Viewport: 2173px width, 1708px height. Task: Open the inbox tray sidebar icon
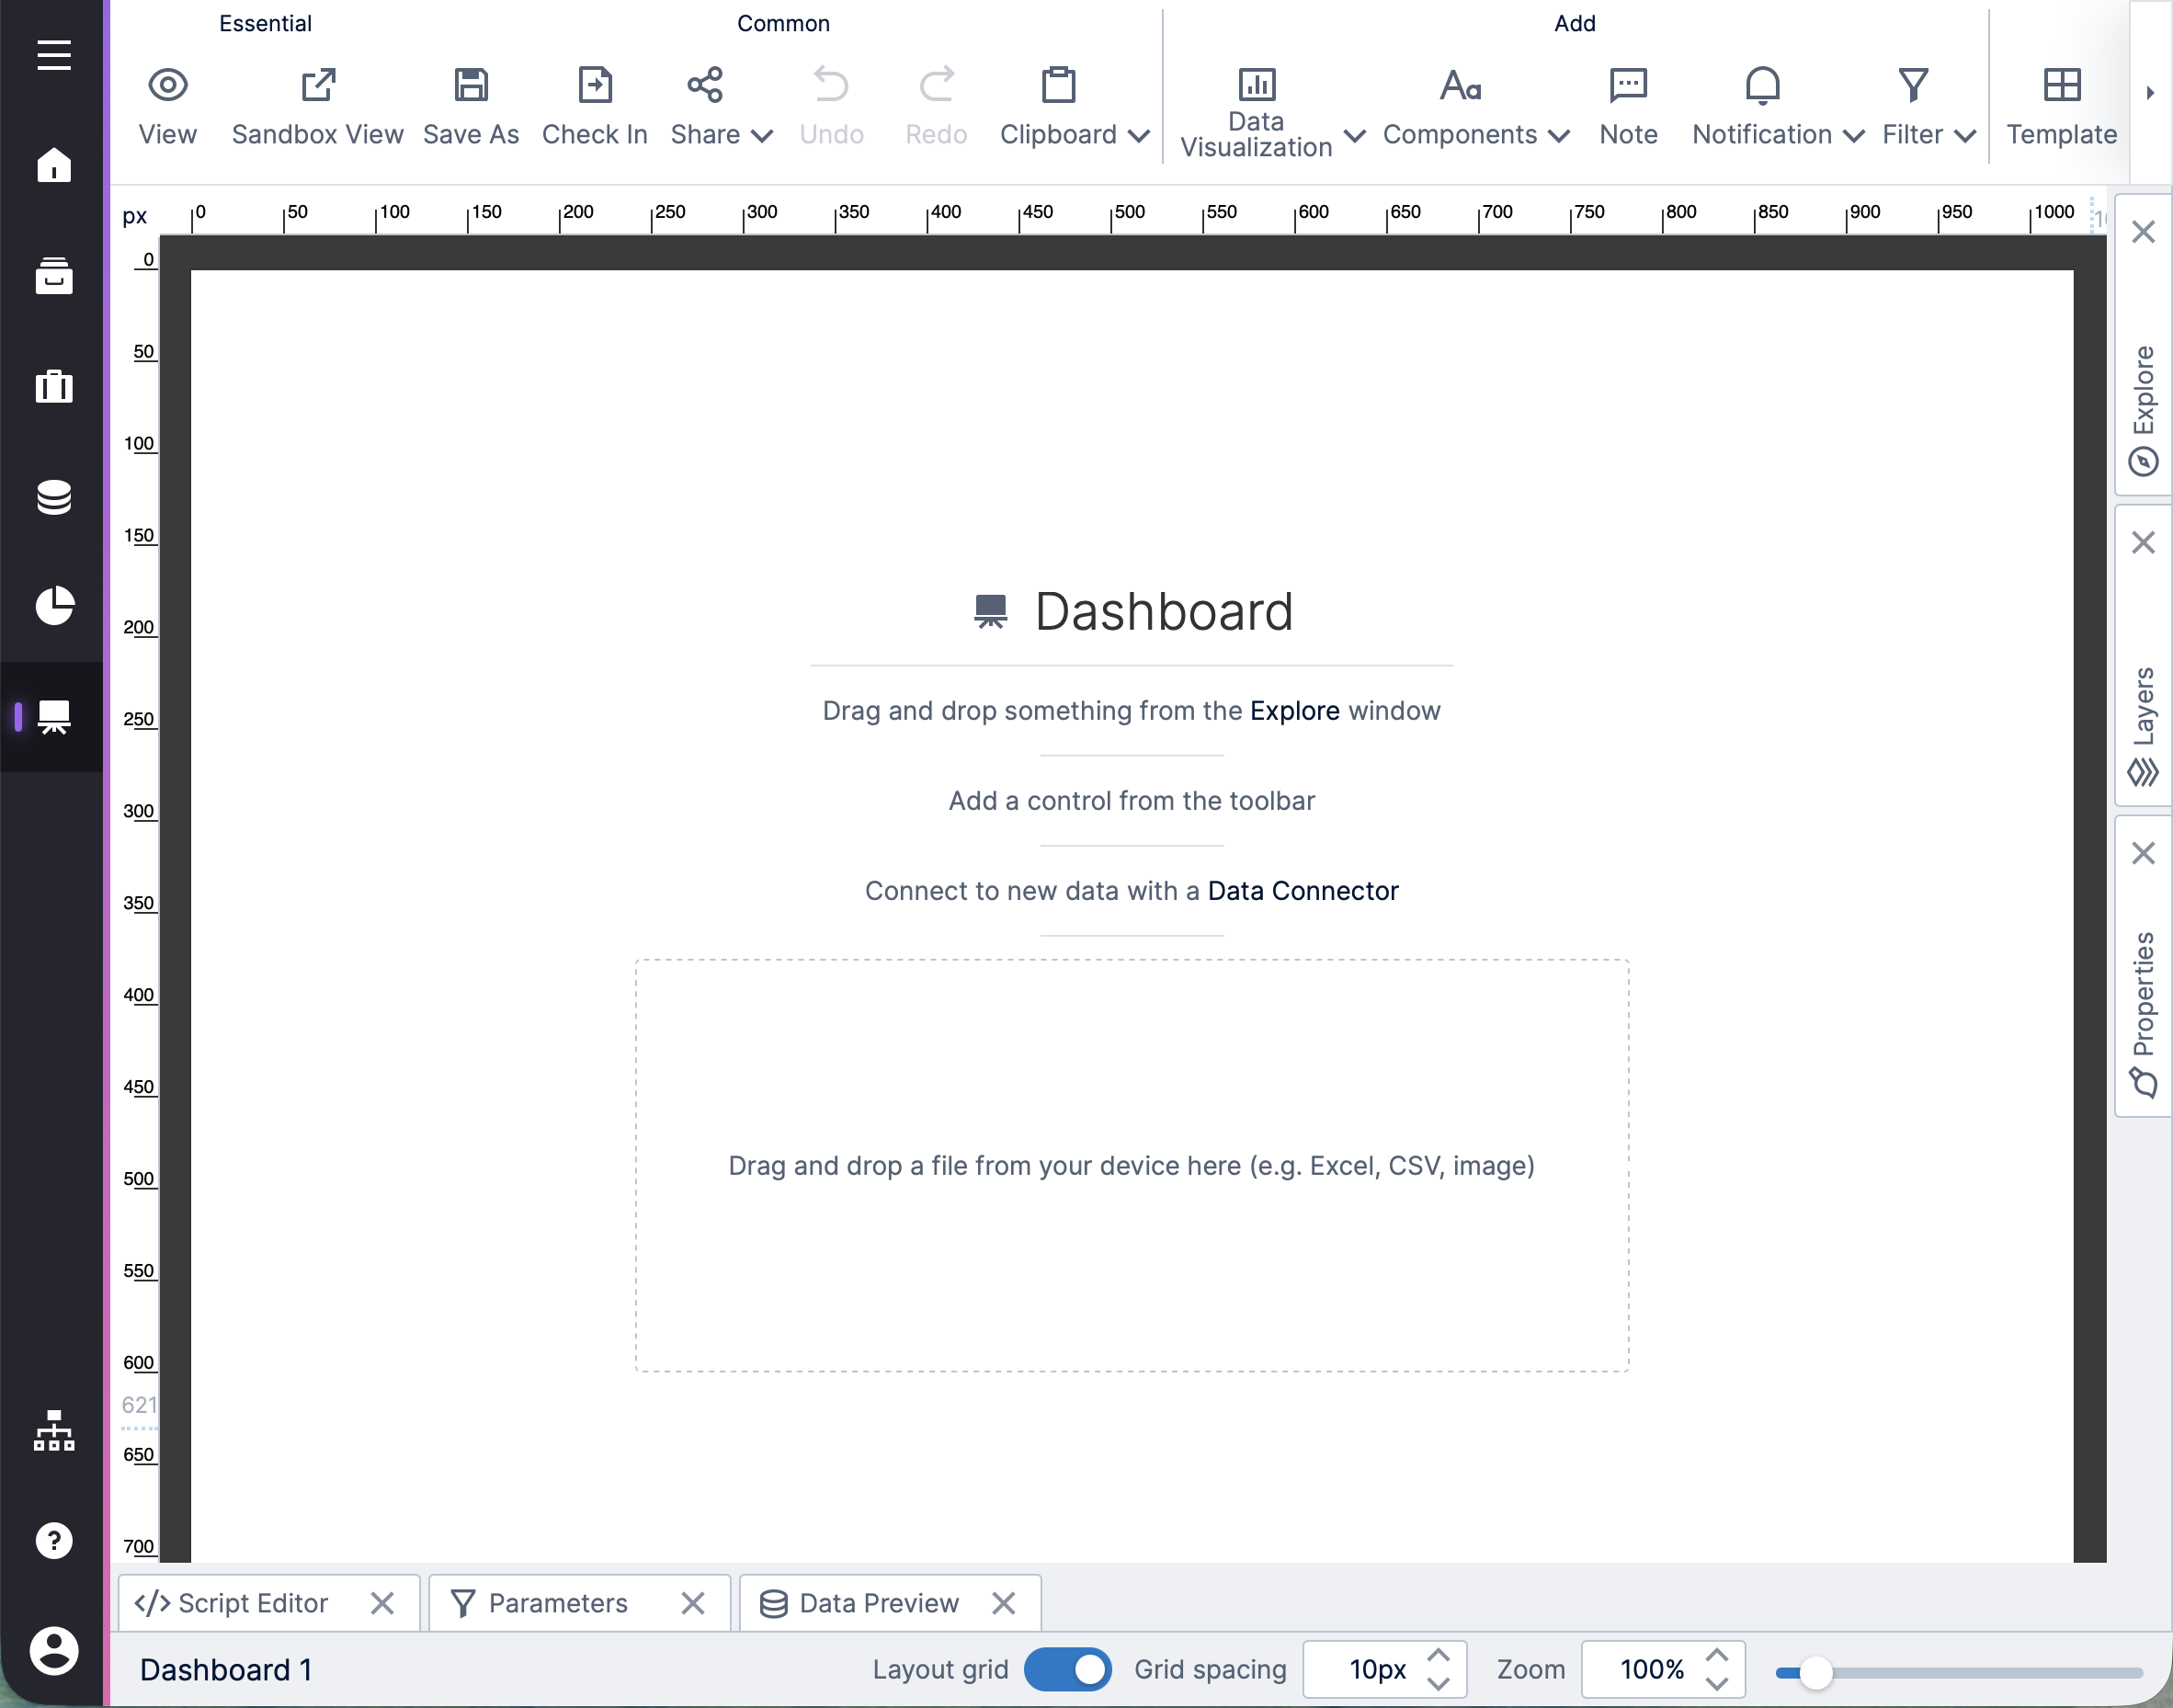[54, 276]
